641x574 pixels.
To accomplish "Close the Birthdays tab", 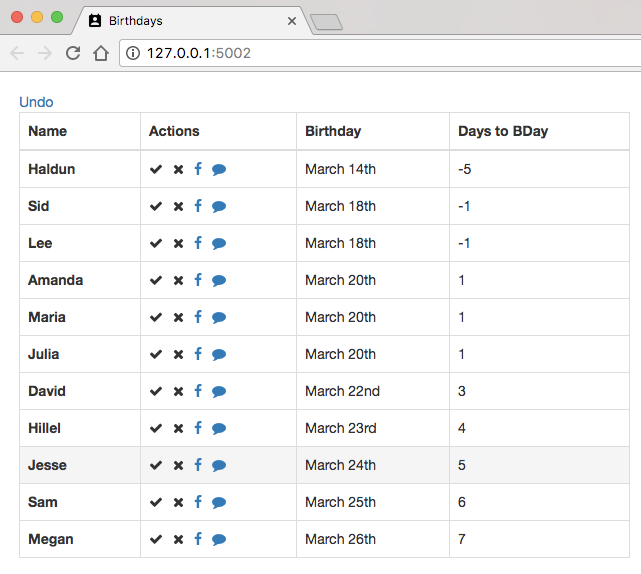I will click(292, 21).
